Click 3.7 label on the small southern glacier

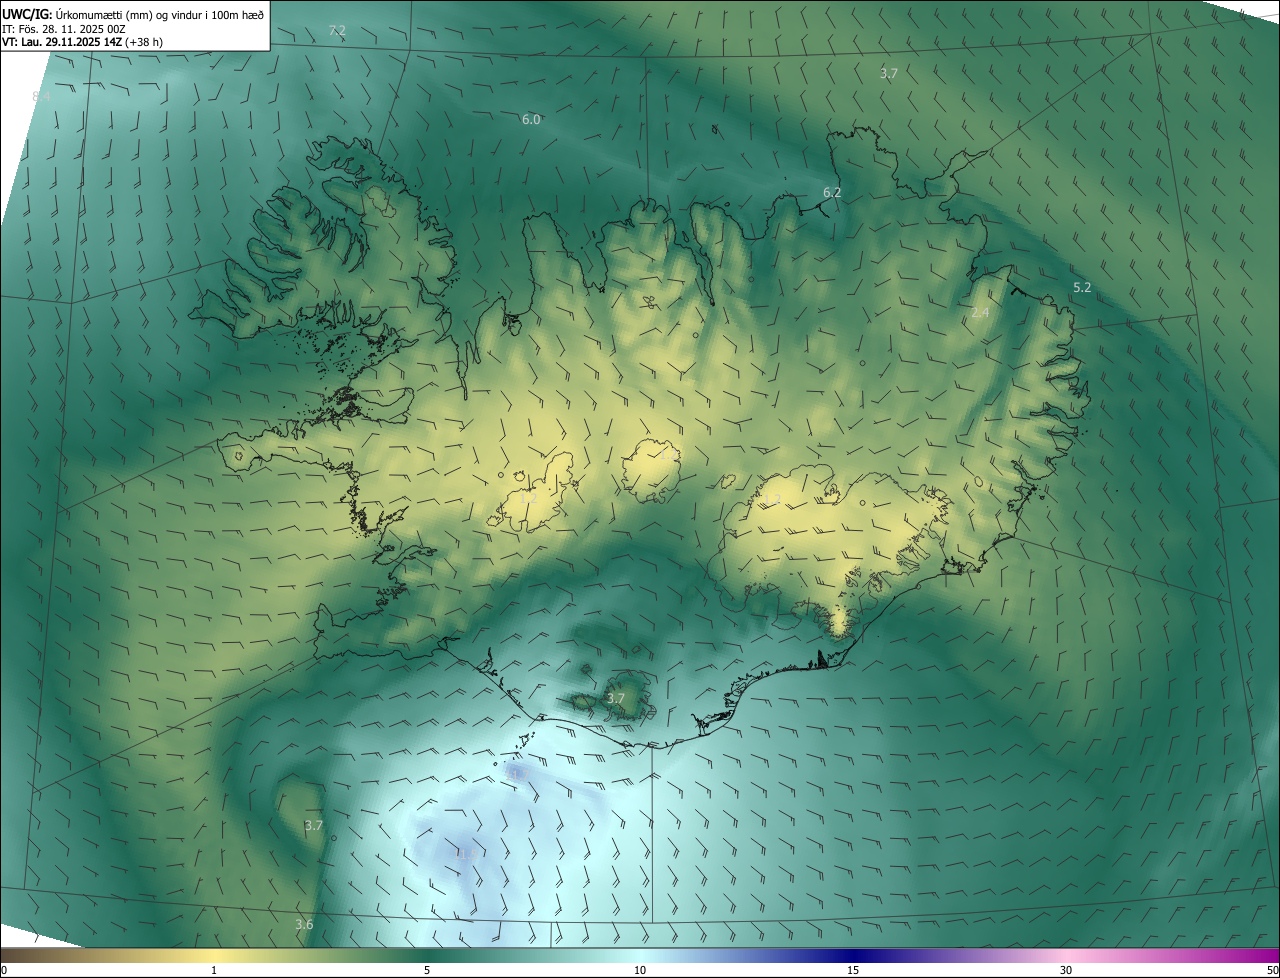pyautogui.click(x=616, y=698)
